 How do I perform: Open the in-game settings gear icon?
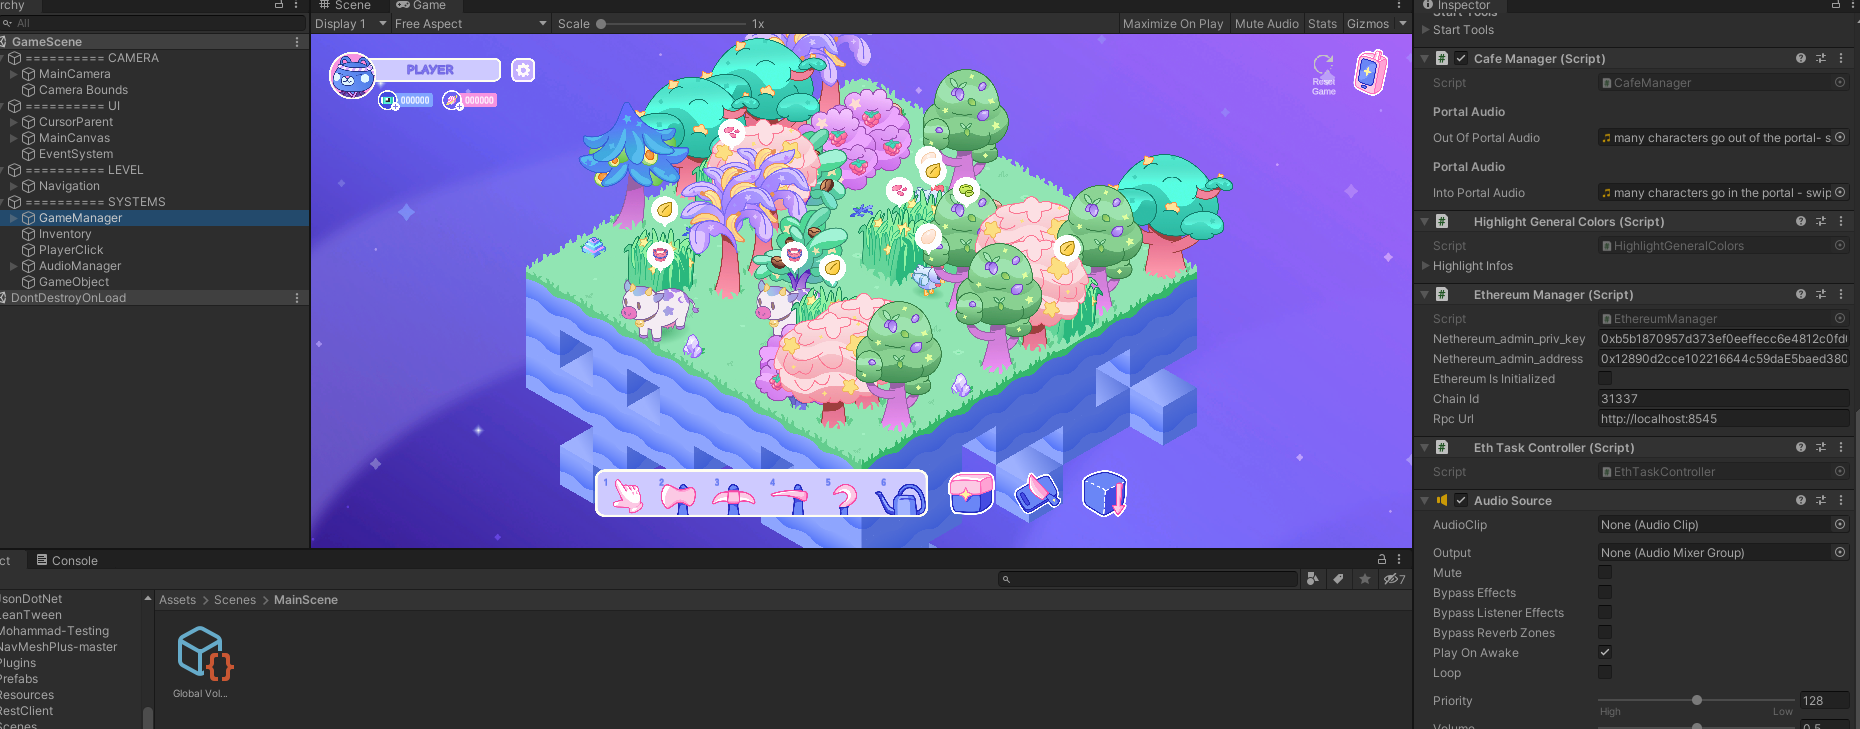pyautogui.click(x=523, y=70)
